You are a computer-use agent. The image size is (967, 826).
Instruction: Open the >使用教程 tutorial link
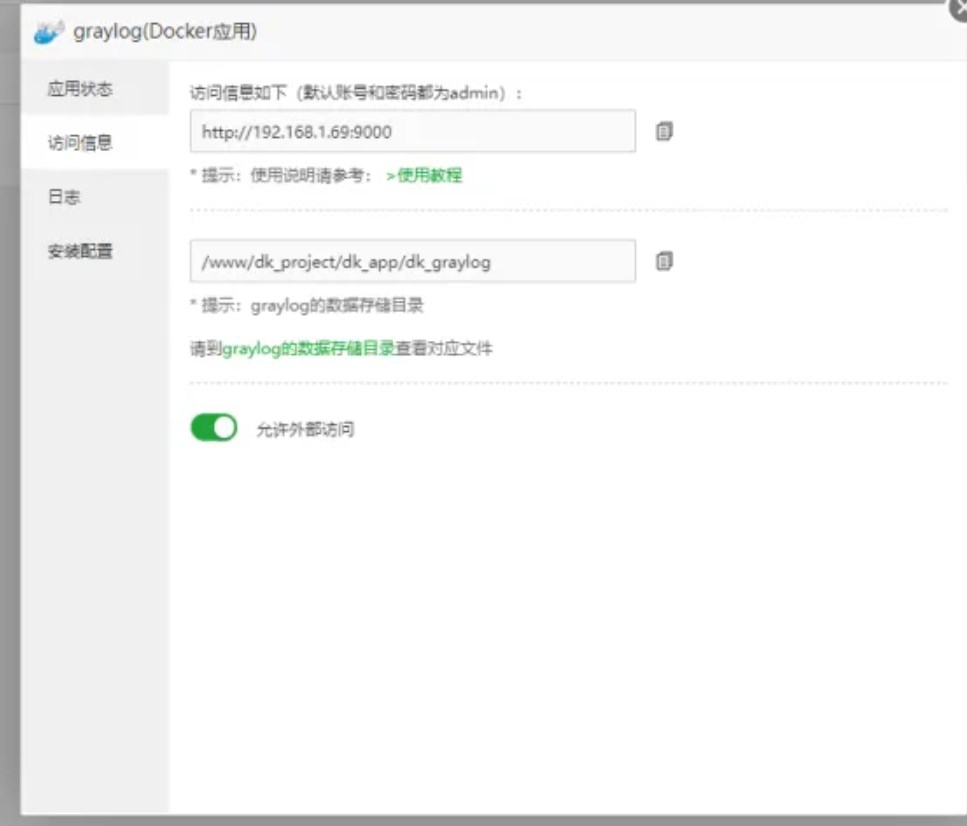(x=424, y=175)
